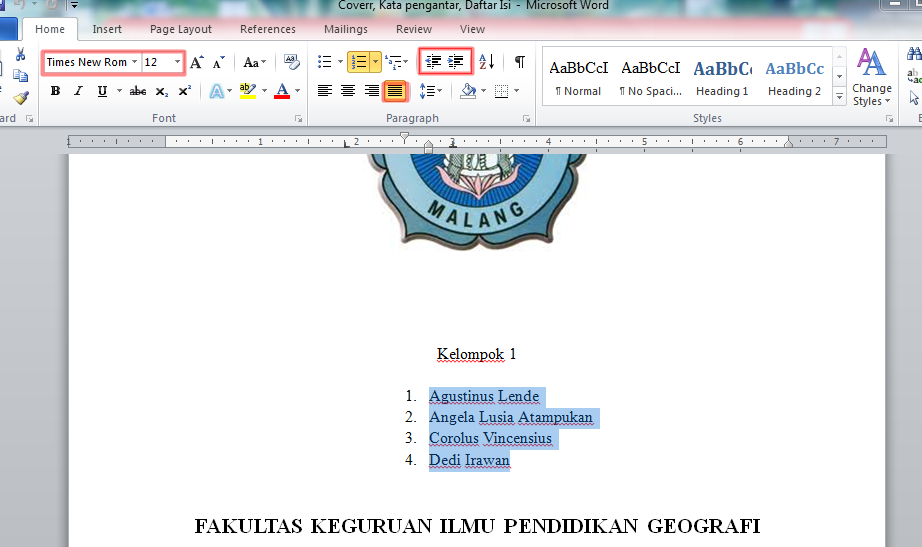Open the Paragraph dialog launcher
The width and height of the screenshot is (922, 547).
coord(526,119)
